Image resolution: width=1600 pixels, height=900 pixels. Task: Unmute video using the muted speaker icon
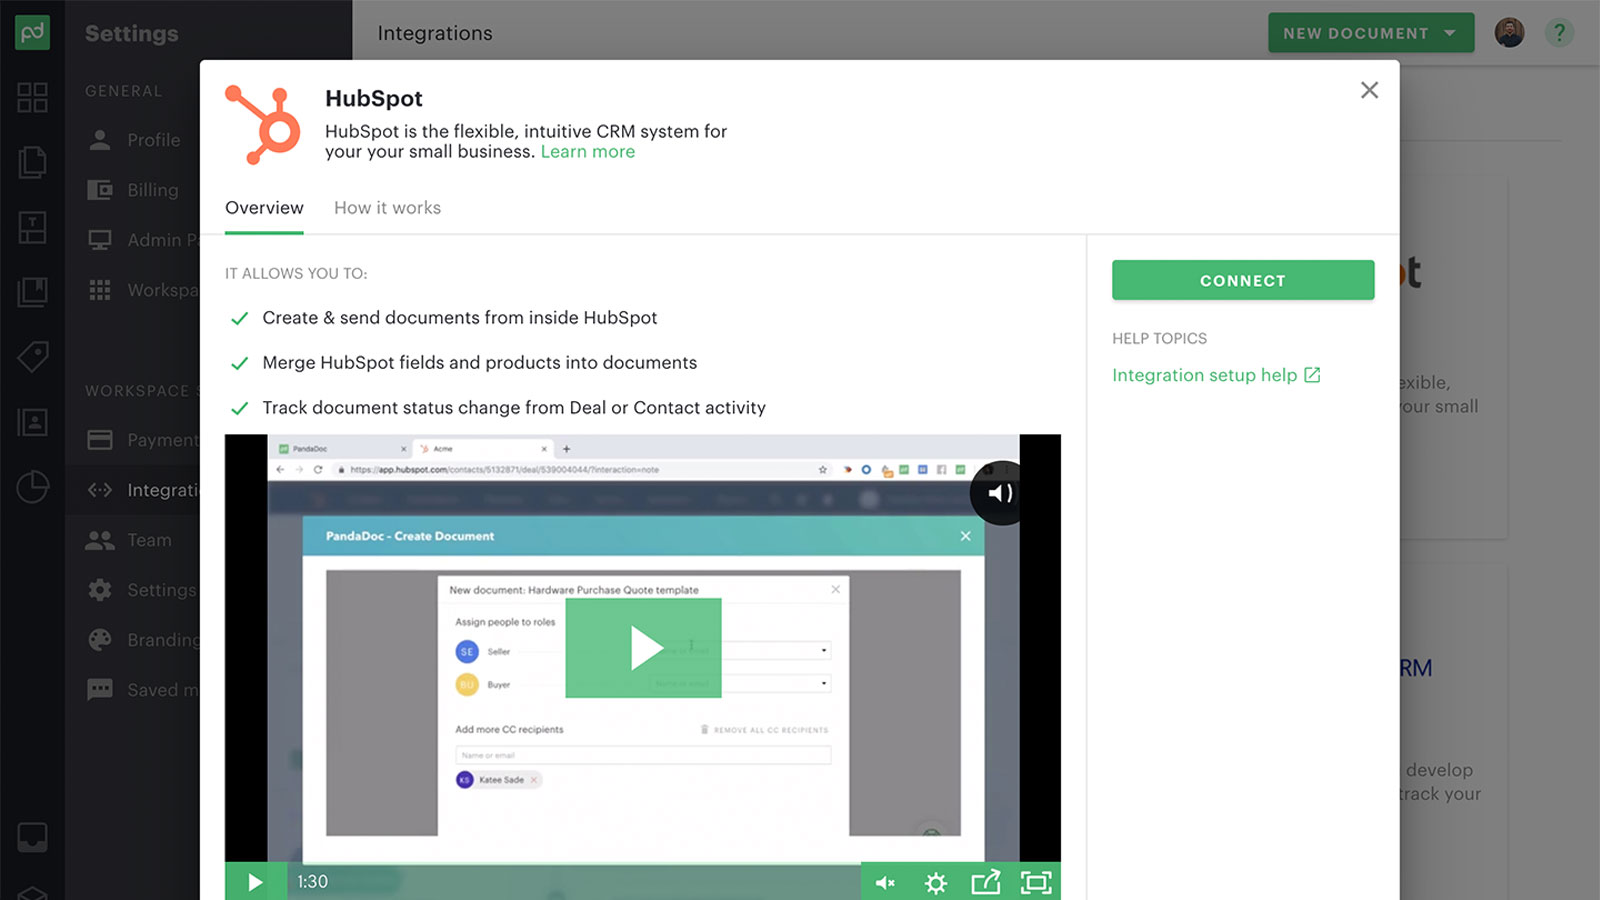[x=885, y=882]
